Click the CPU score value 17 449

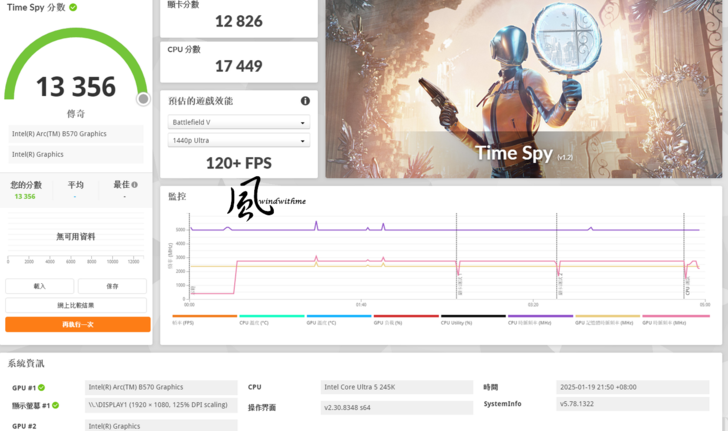pos(239,66)
